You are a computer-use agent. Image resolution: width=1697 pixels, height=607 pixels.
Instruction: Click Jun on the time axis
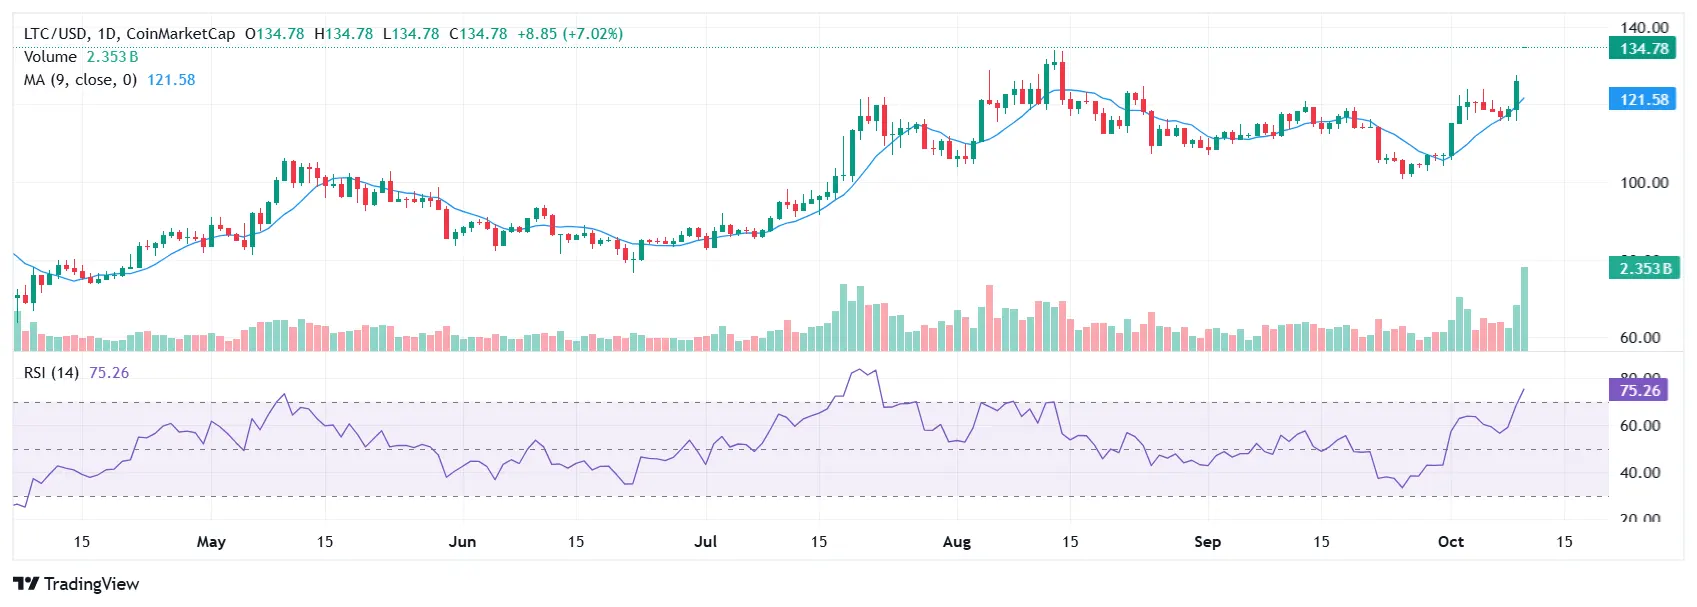click(x=462, y=542)
